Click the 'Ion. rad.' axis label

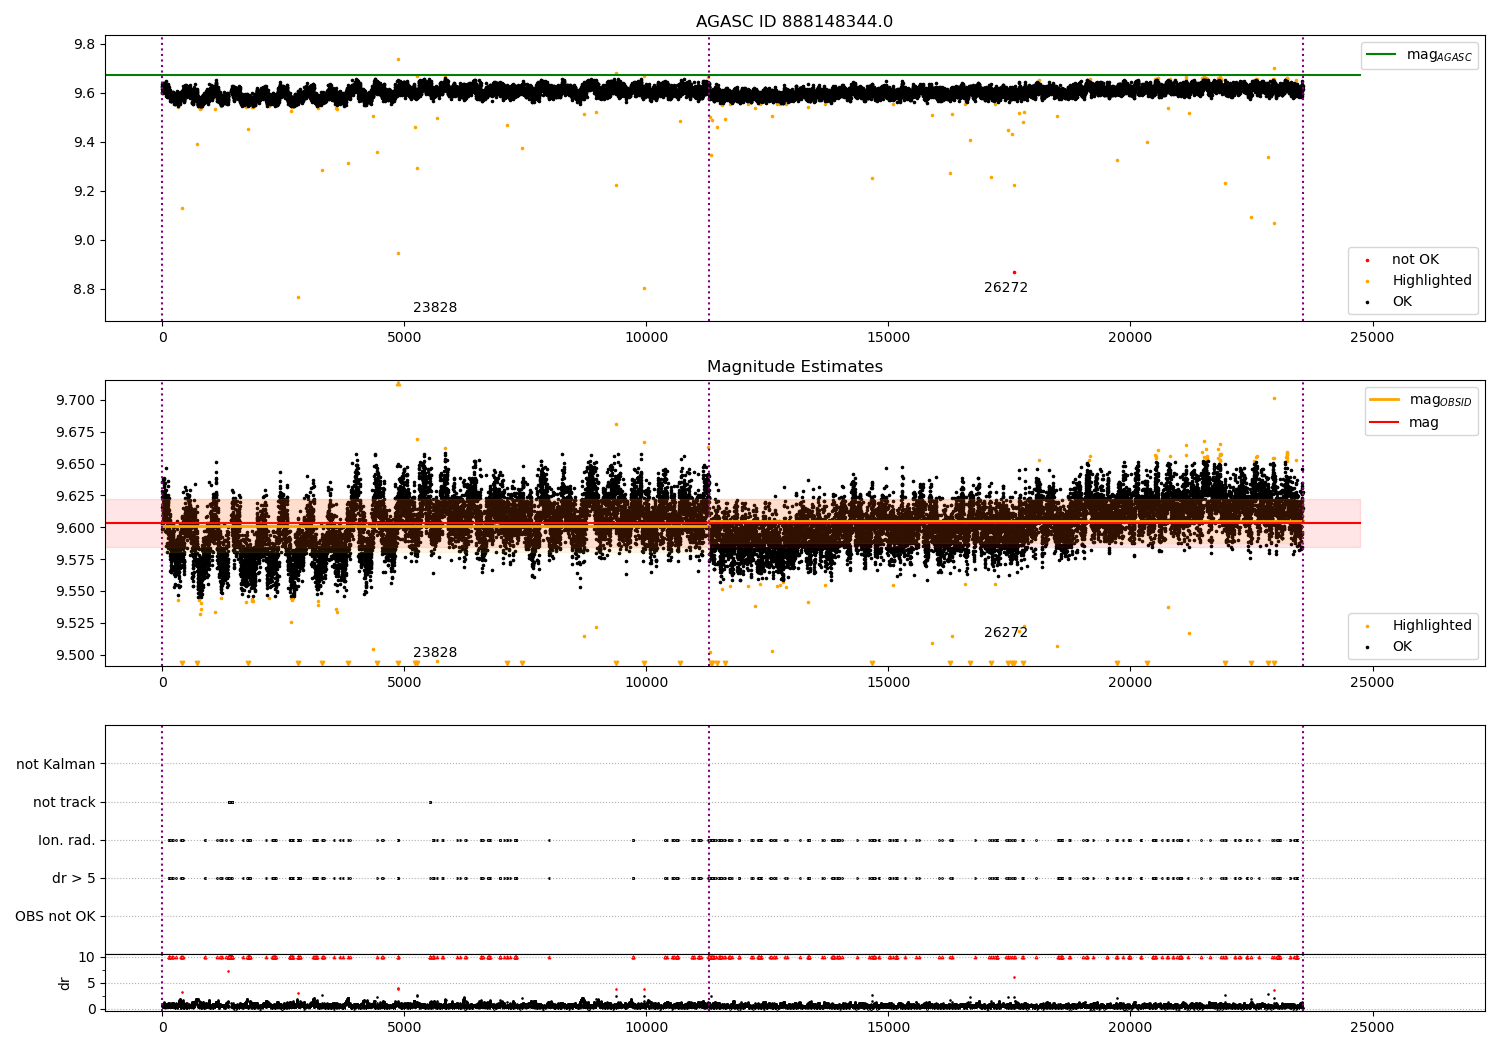coord(67,840)
